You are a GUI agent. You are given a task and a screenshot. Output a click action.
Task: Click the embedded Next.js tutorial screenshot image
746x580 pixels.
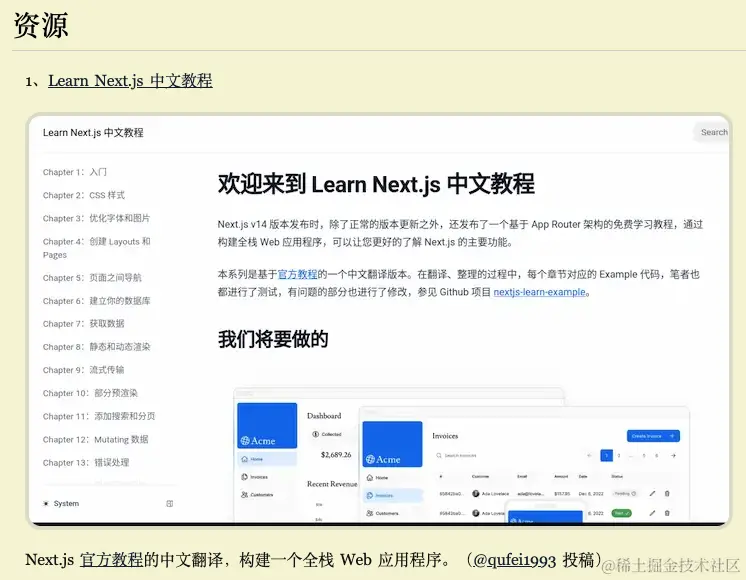click(x=379, y=320)
